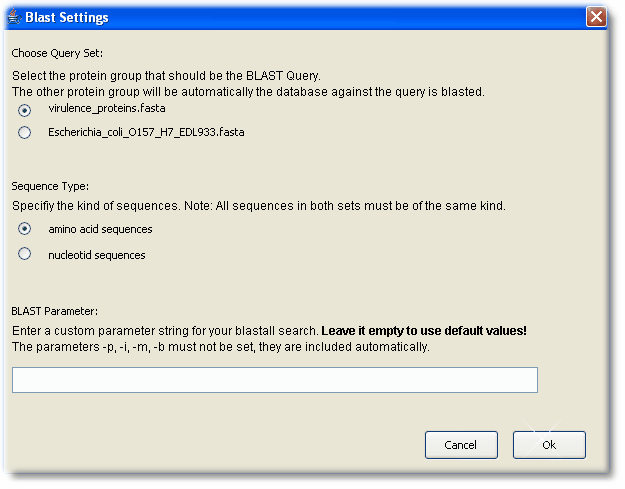This screenshot has width=625, height=489.
Task: Click the Escherichia_coli_O157_H7_EDL933.fasta label text
Action: (x=146, y=132)
